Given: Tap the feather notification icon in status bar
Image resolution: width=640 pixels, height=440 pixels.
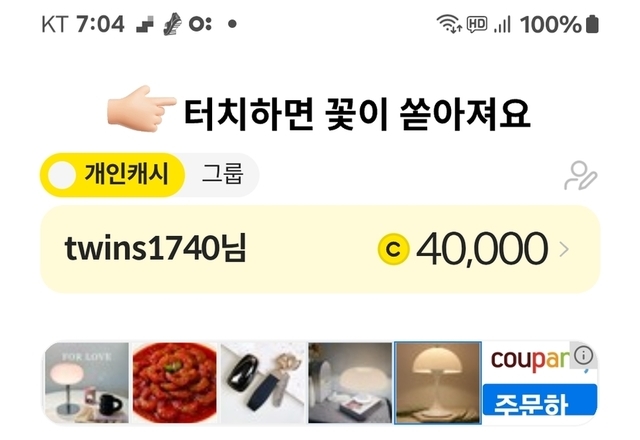Looking at the screenshot, I should click(x=172, y=24).
